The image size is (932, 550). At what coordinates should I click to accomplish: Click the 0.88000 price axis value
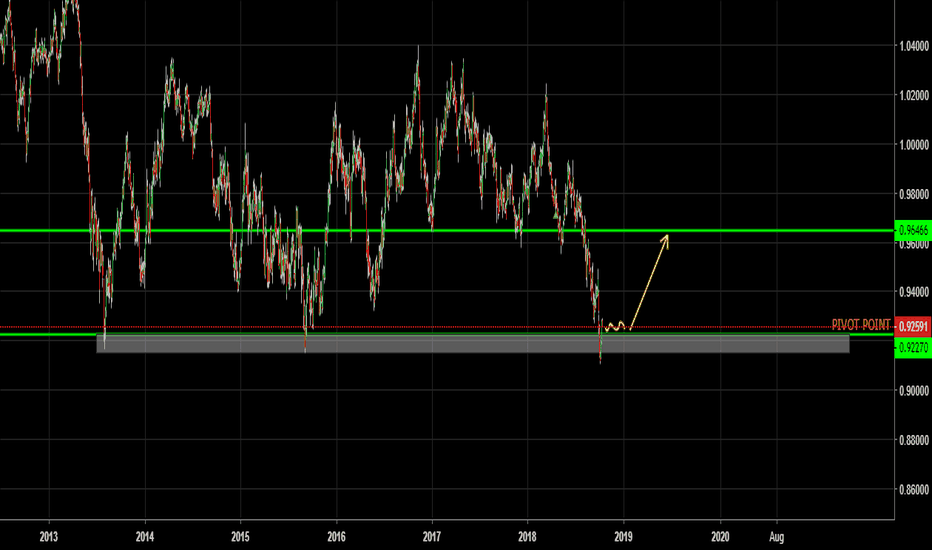coord(914,439)
